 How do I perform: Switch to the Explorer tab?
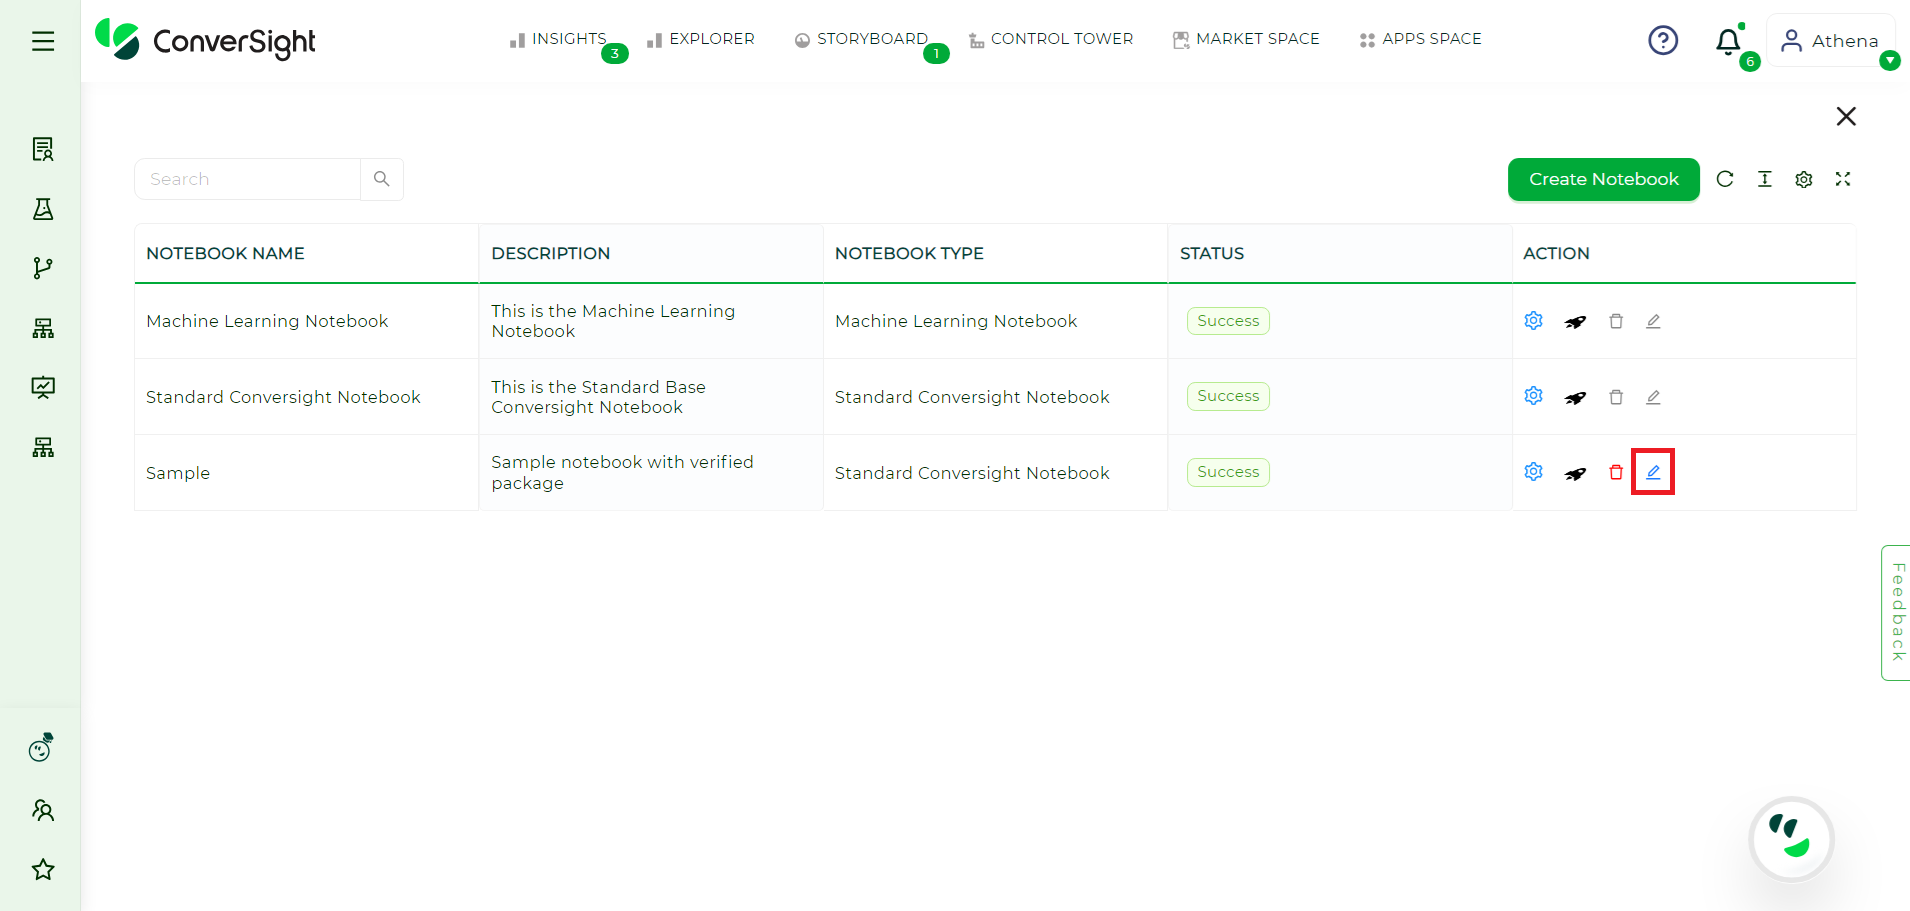coord(701,39)
